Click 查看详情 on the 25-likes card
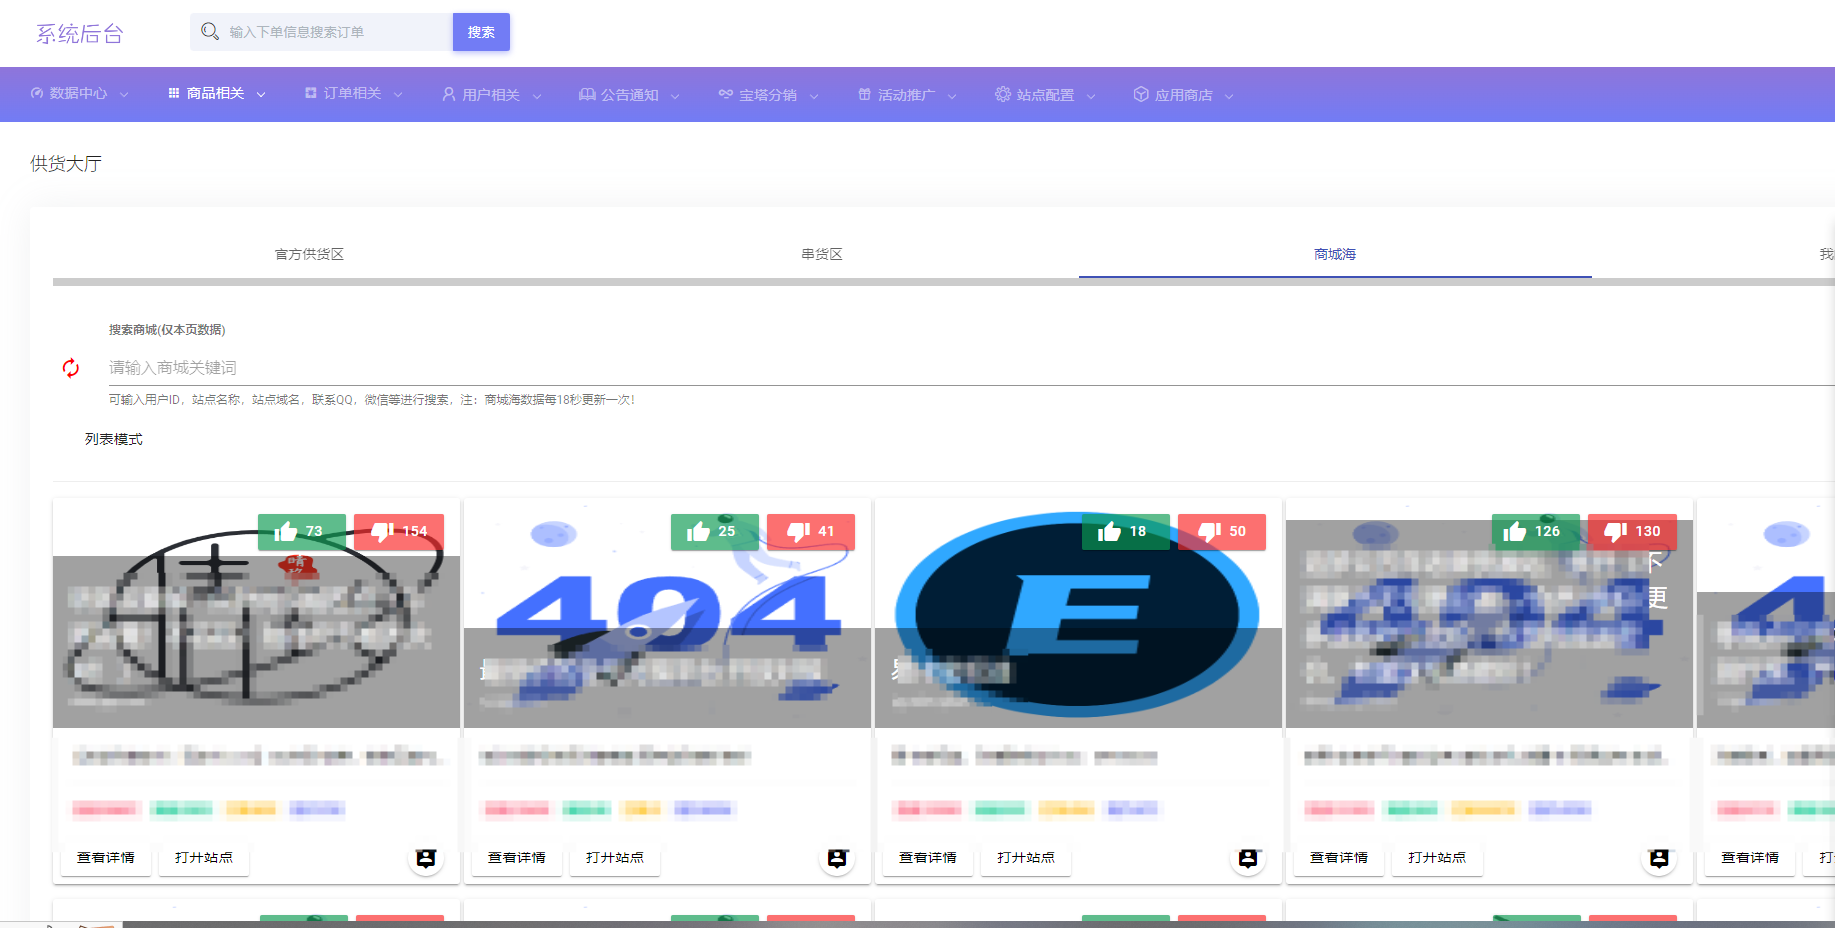1835x928 pixels. 517,858
